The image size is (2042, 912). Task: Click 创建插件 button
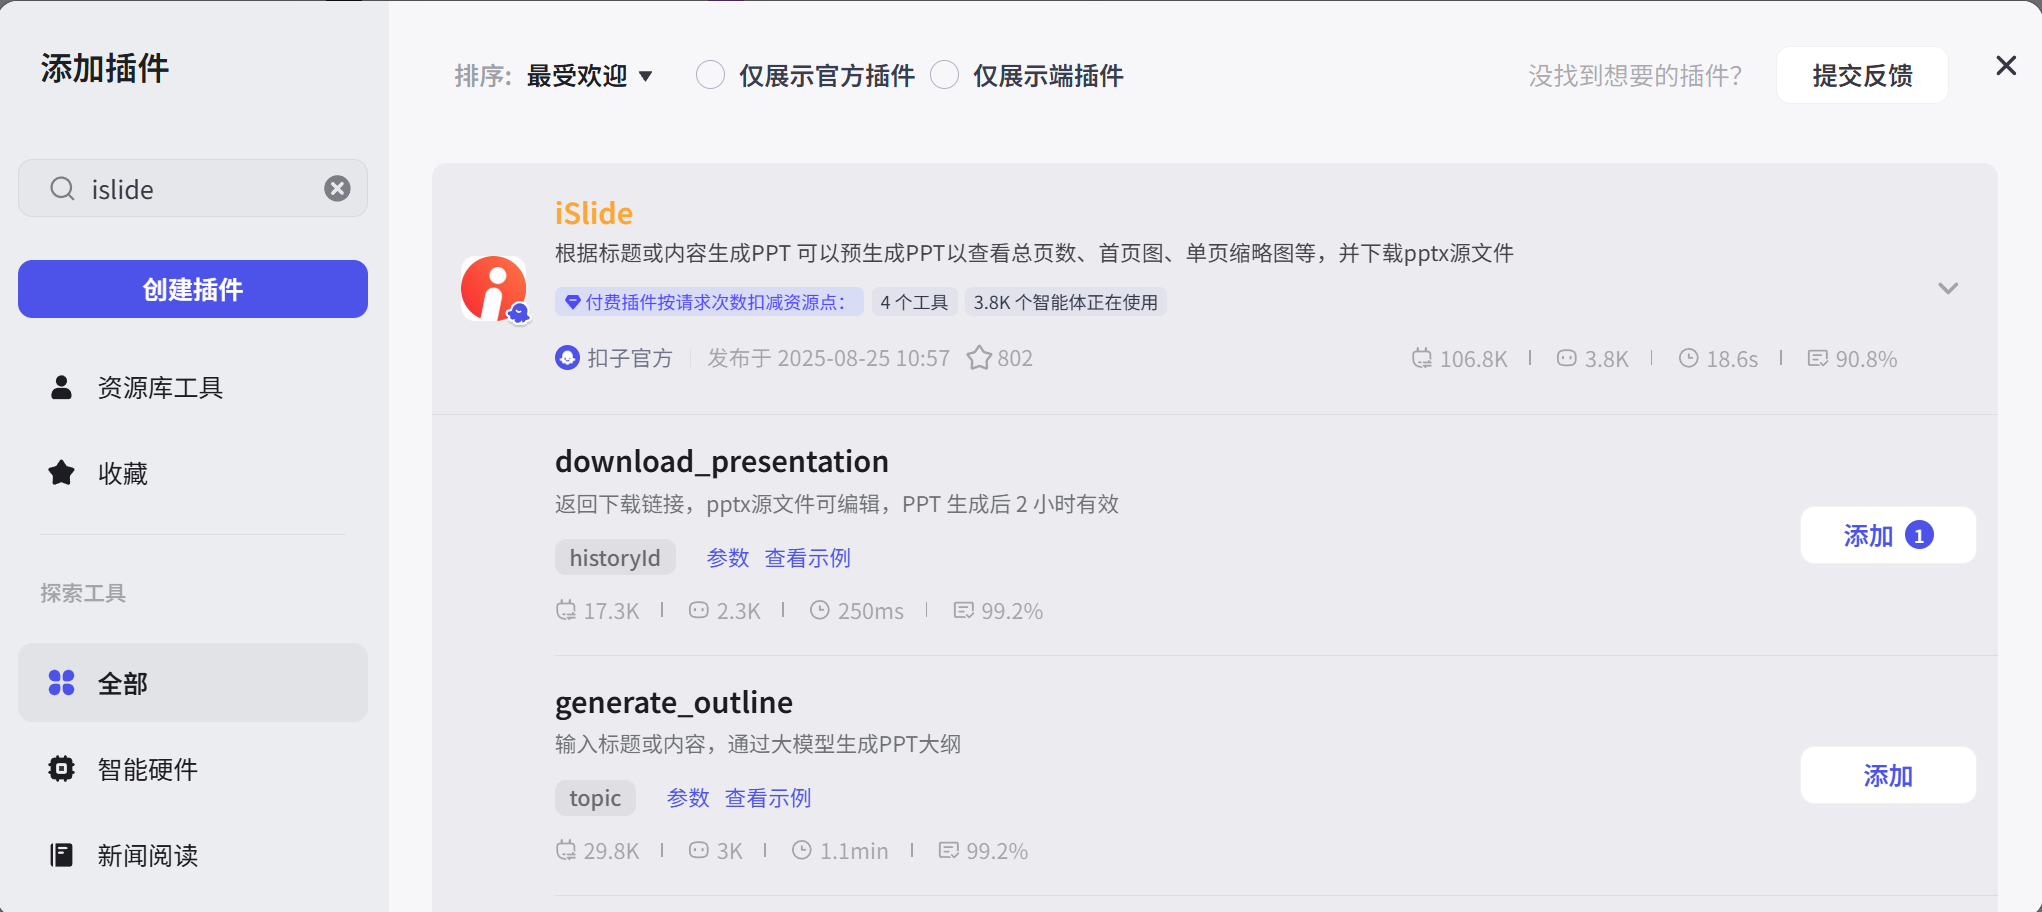click(x=192, y=289)
